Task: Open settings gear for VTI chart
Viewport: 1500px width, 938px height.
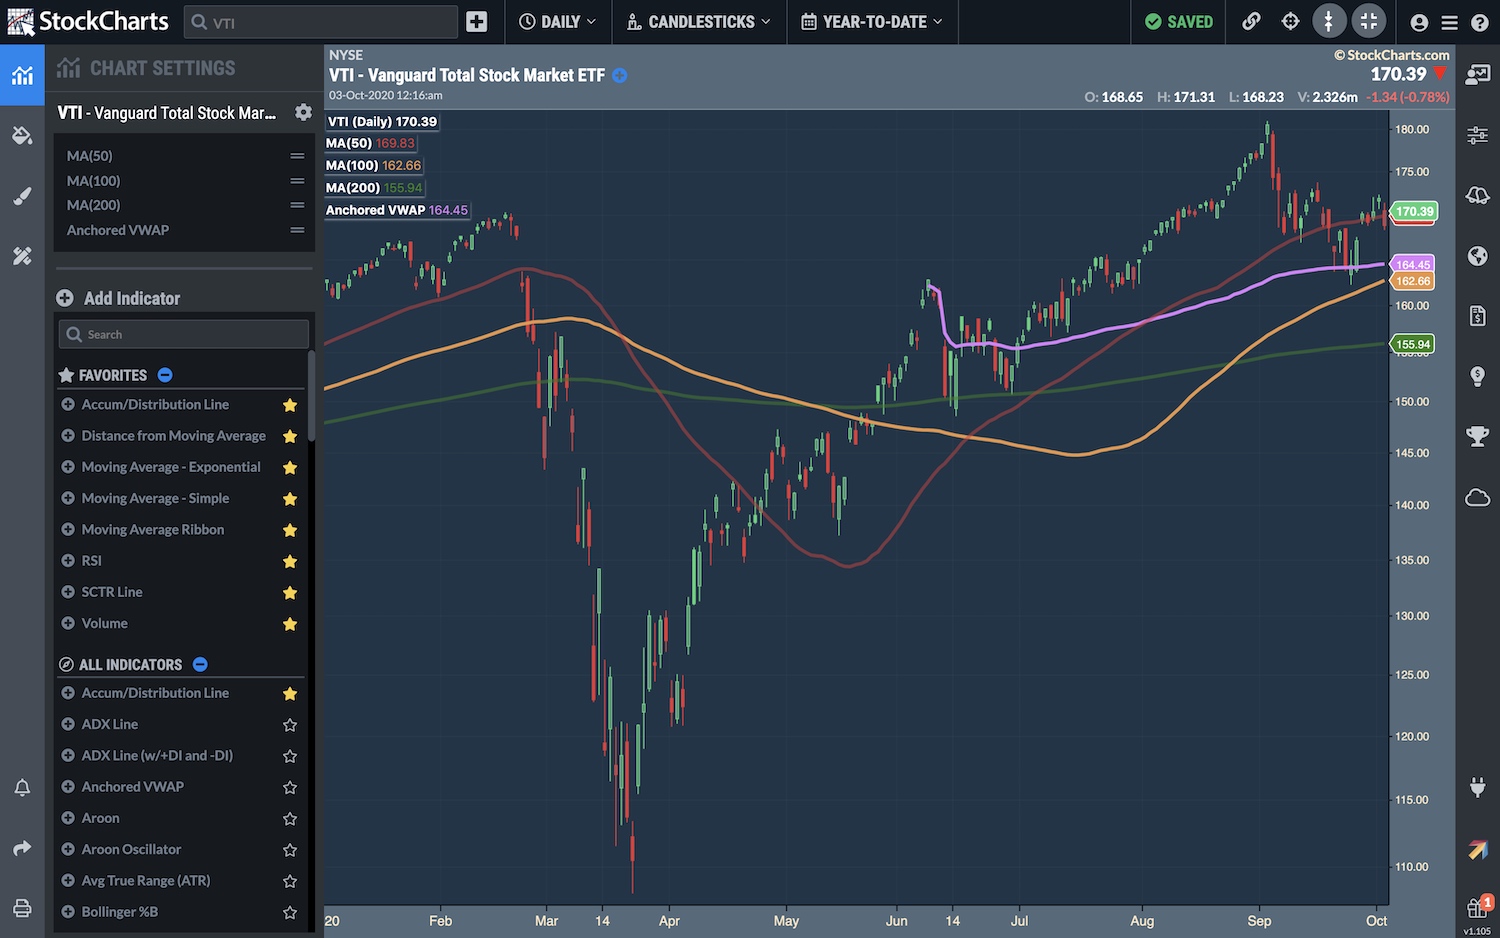Action: 303,113
